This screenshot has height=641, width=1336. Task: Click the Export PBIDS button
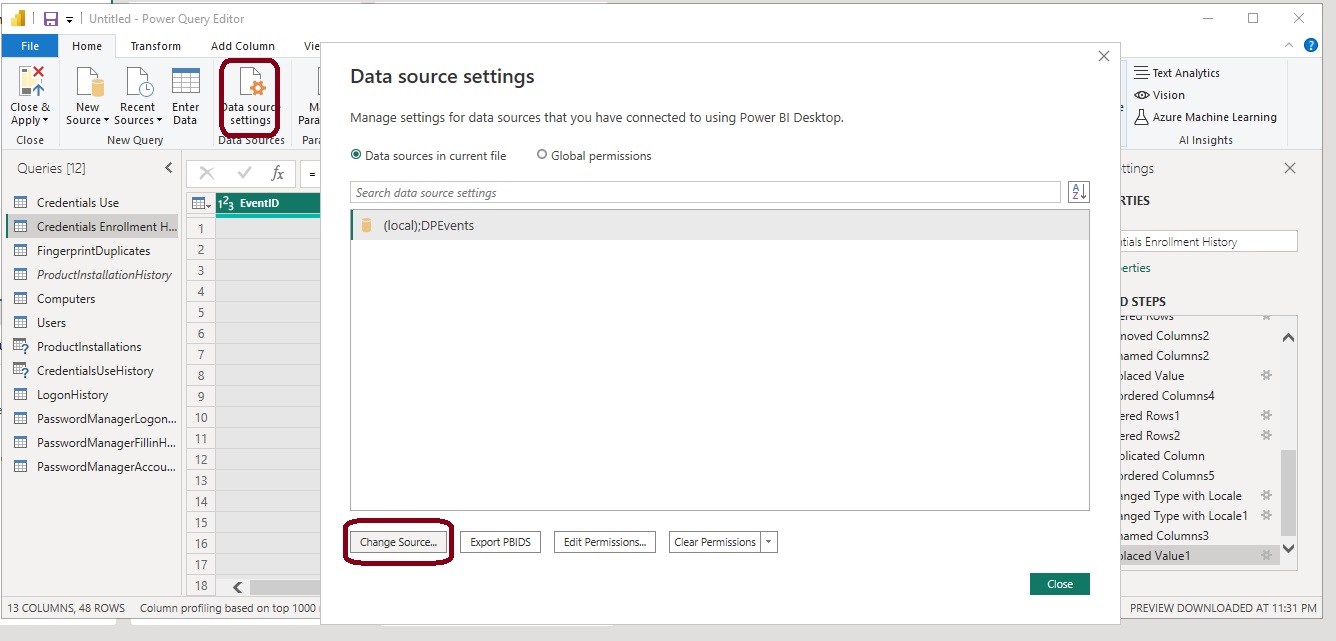click(x=500, y=542)
